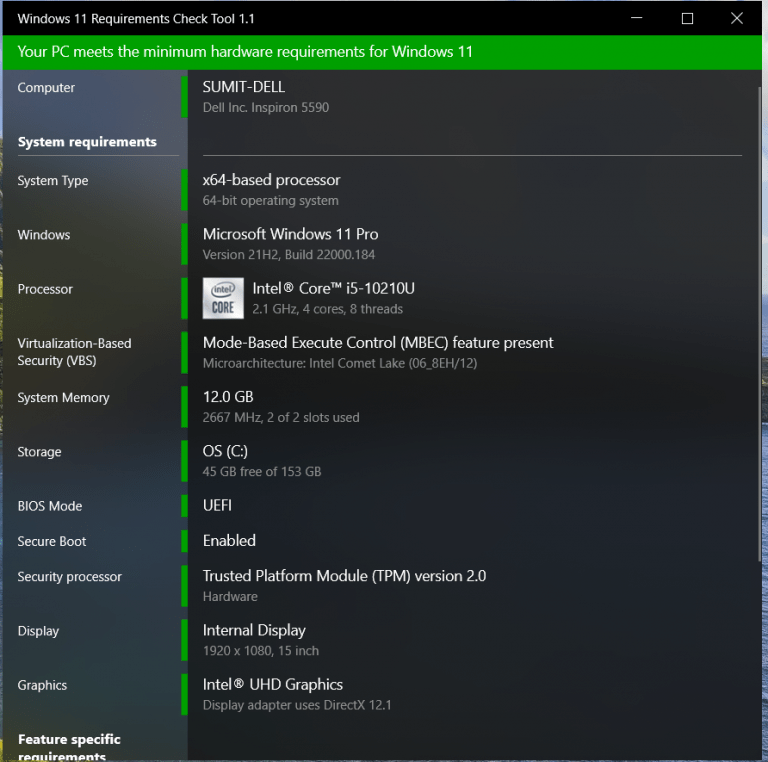Click '1920 x 1080, 15 inch' text

click(261, 651)
